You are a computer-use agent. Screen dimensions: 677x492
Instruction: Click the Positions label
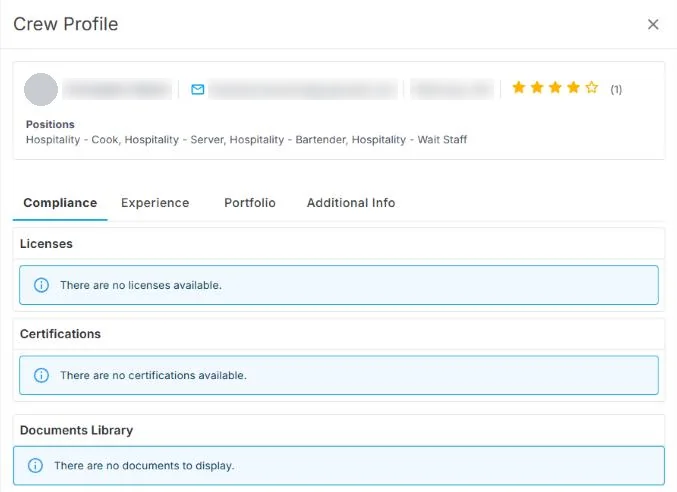[x=50, y=124]
